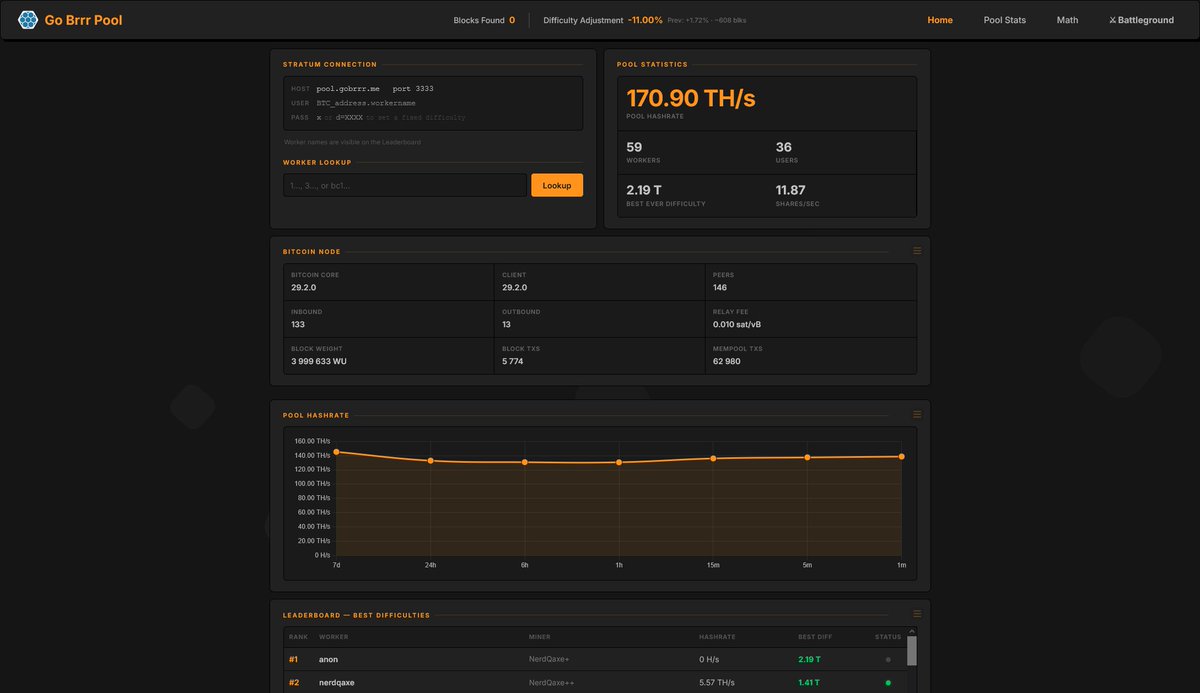
Task: Click the 11.87 shares/sec statistic
Action: (790, 190)
